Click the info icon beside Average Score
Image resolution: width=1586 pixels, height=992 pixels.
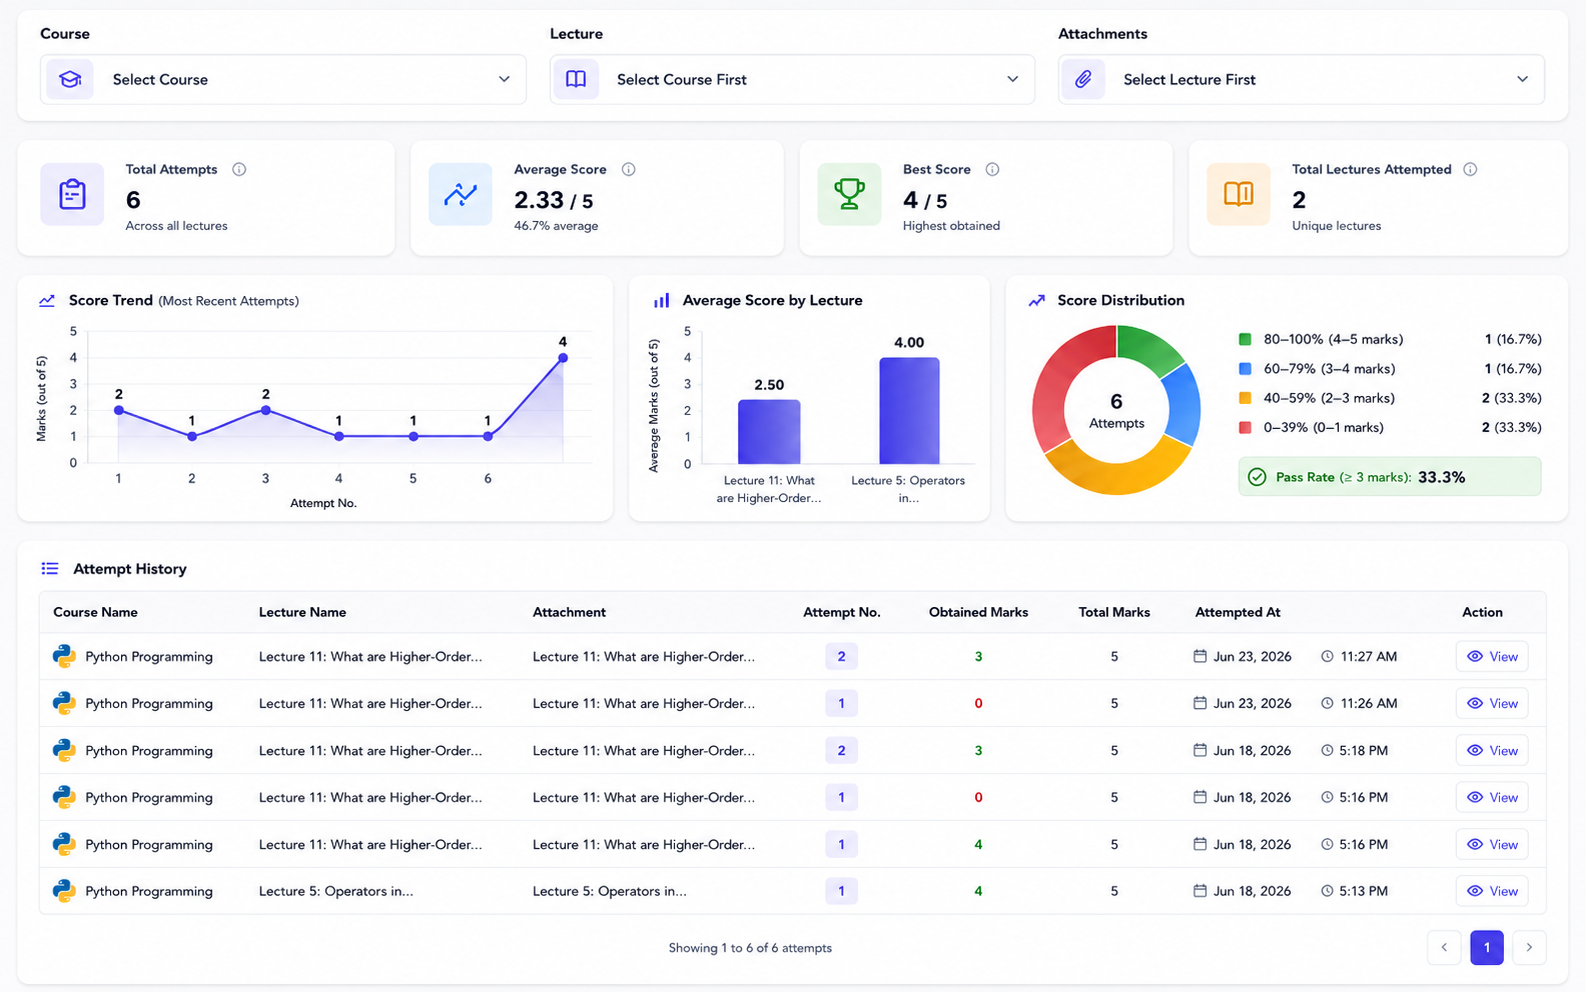[x=628, y=169]
